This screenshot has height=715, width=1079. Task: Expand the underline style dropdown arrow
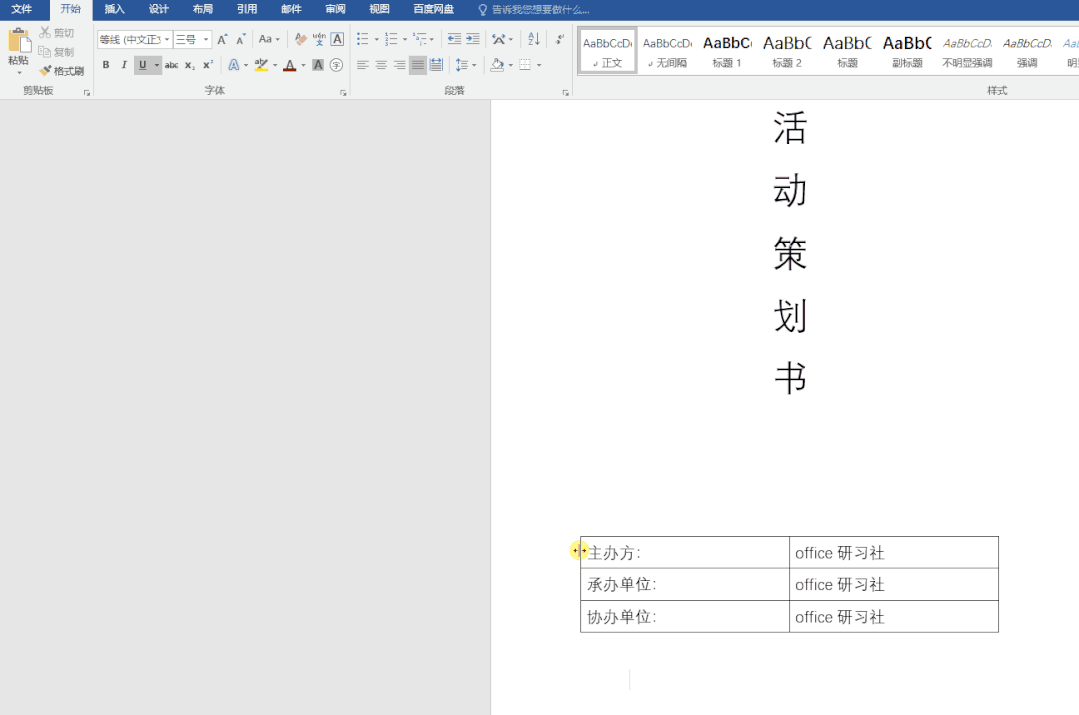pos(157,65)
